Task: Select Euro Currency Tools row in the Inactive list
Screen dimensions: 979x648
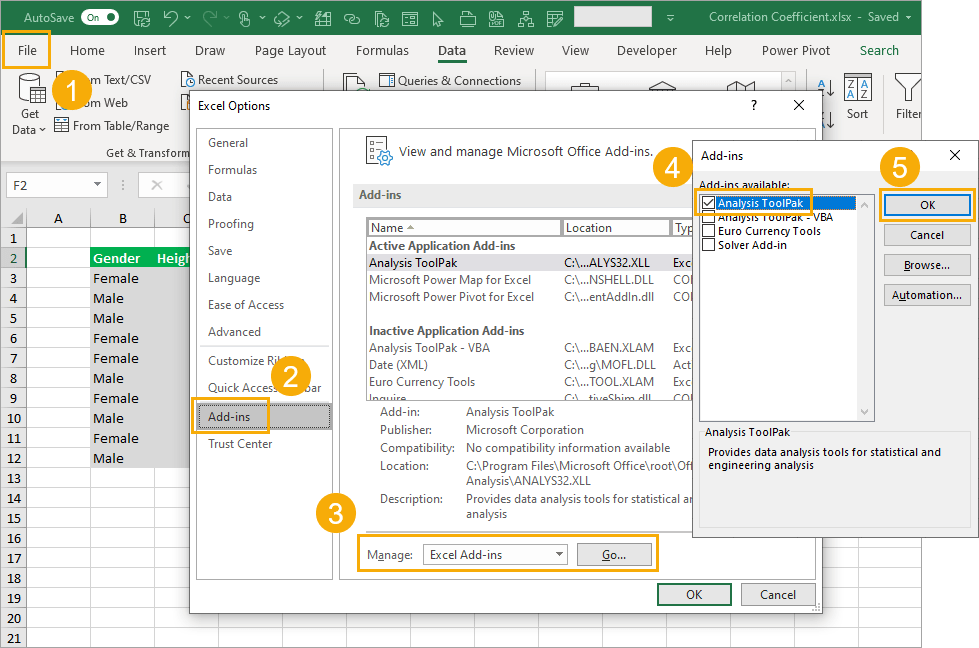Action: [x=529, y=382]
